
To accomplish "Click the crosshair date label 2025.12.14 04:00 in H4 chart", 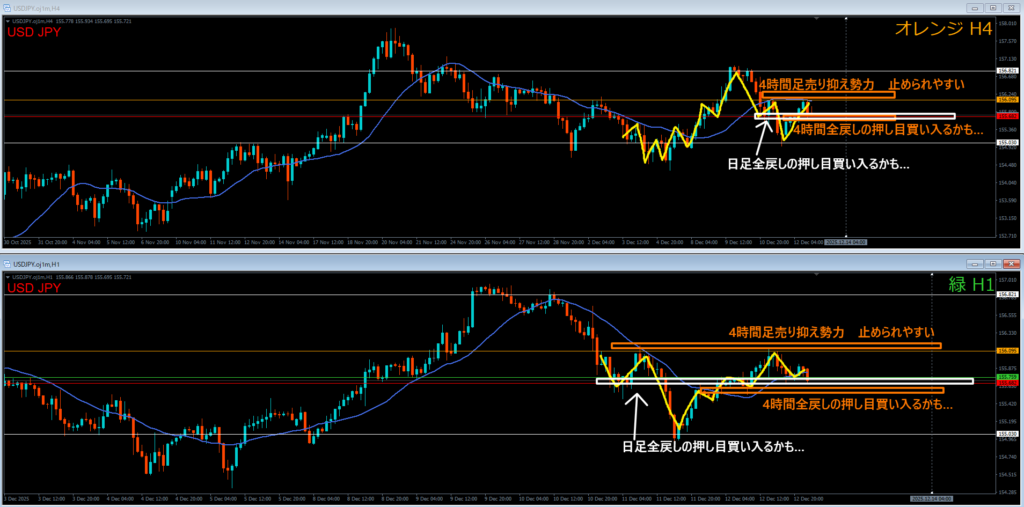I will 846,242.
